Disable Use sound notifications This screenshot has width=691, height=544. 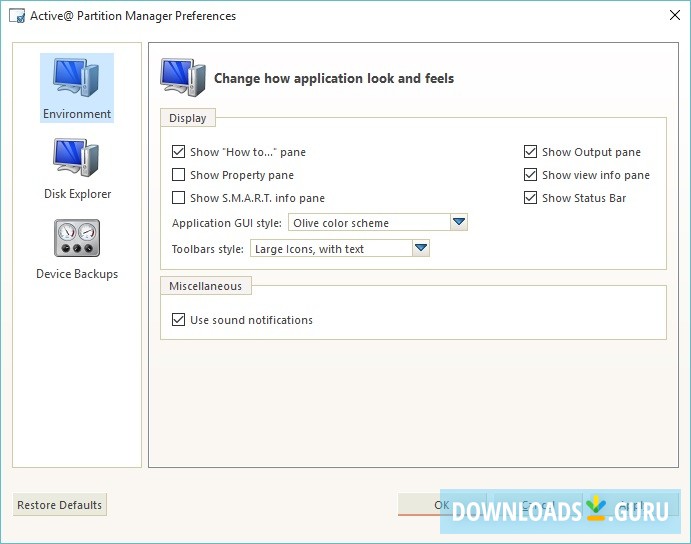click(x=178, y=319)
